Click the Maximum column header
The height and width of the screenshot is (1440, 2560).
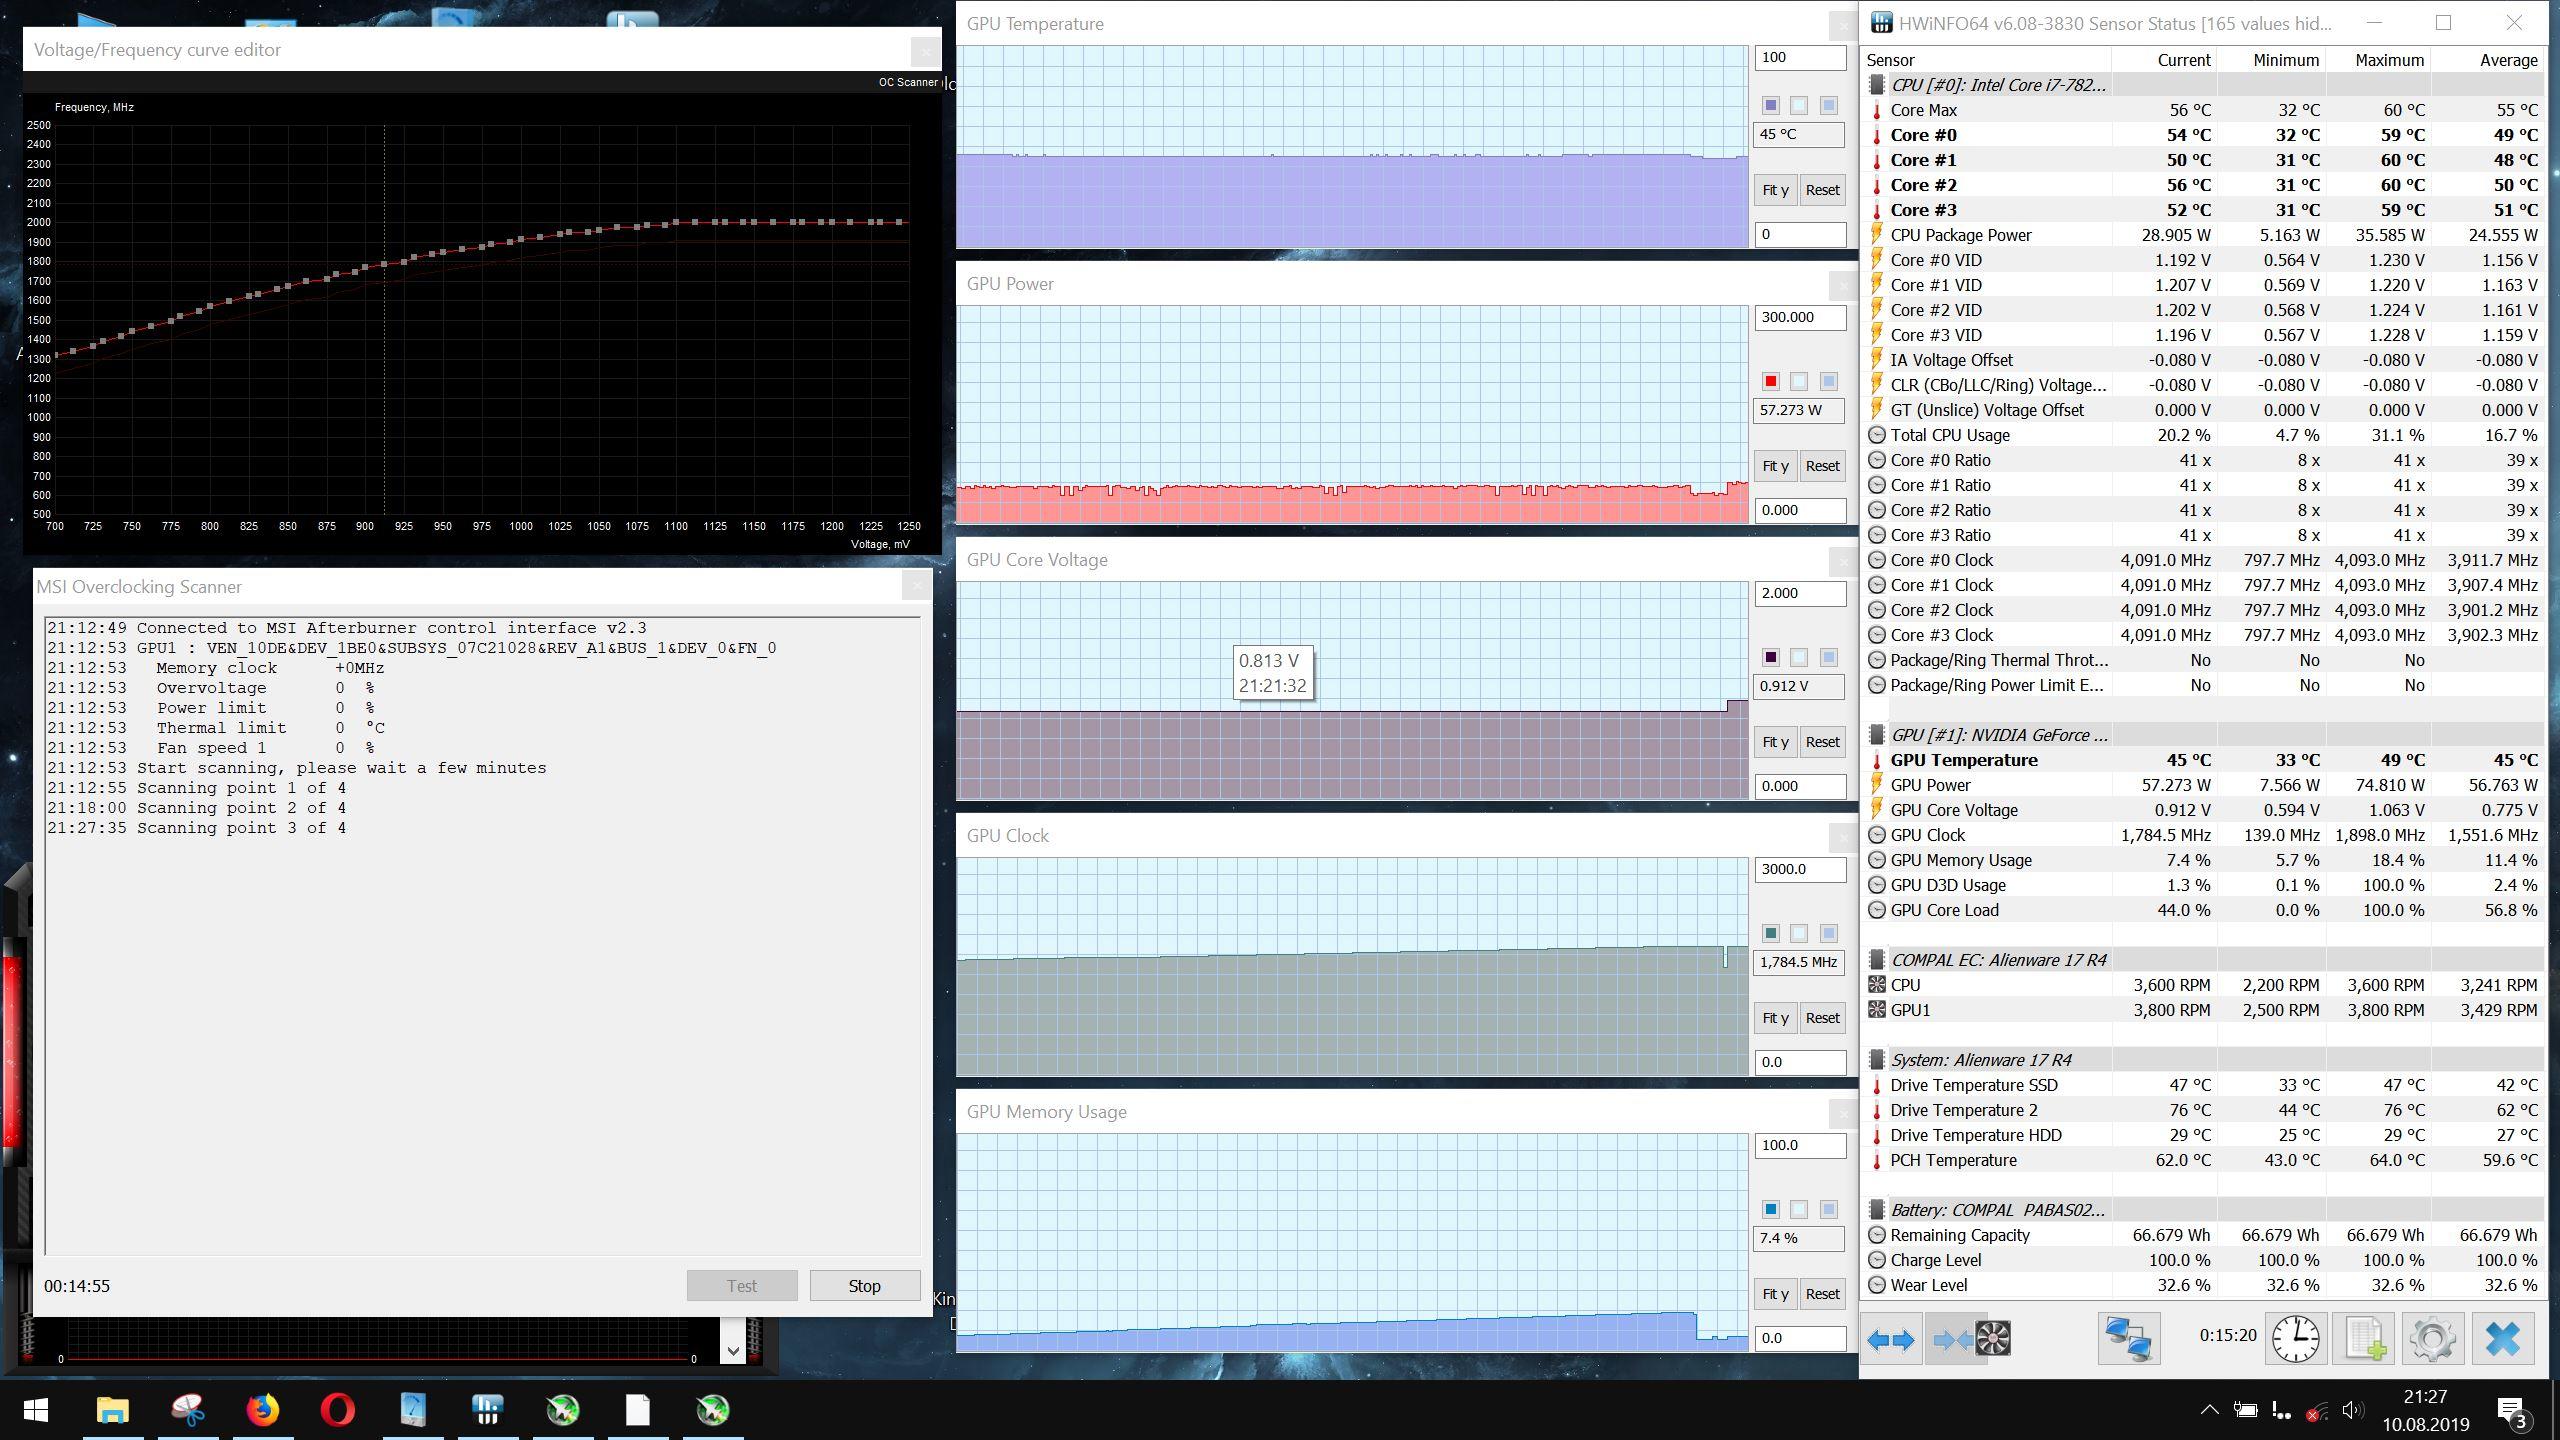tap(2388, 60)
